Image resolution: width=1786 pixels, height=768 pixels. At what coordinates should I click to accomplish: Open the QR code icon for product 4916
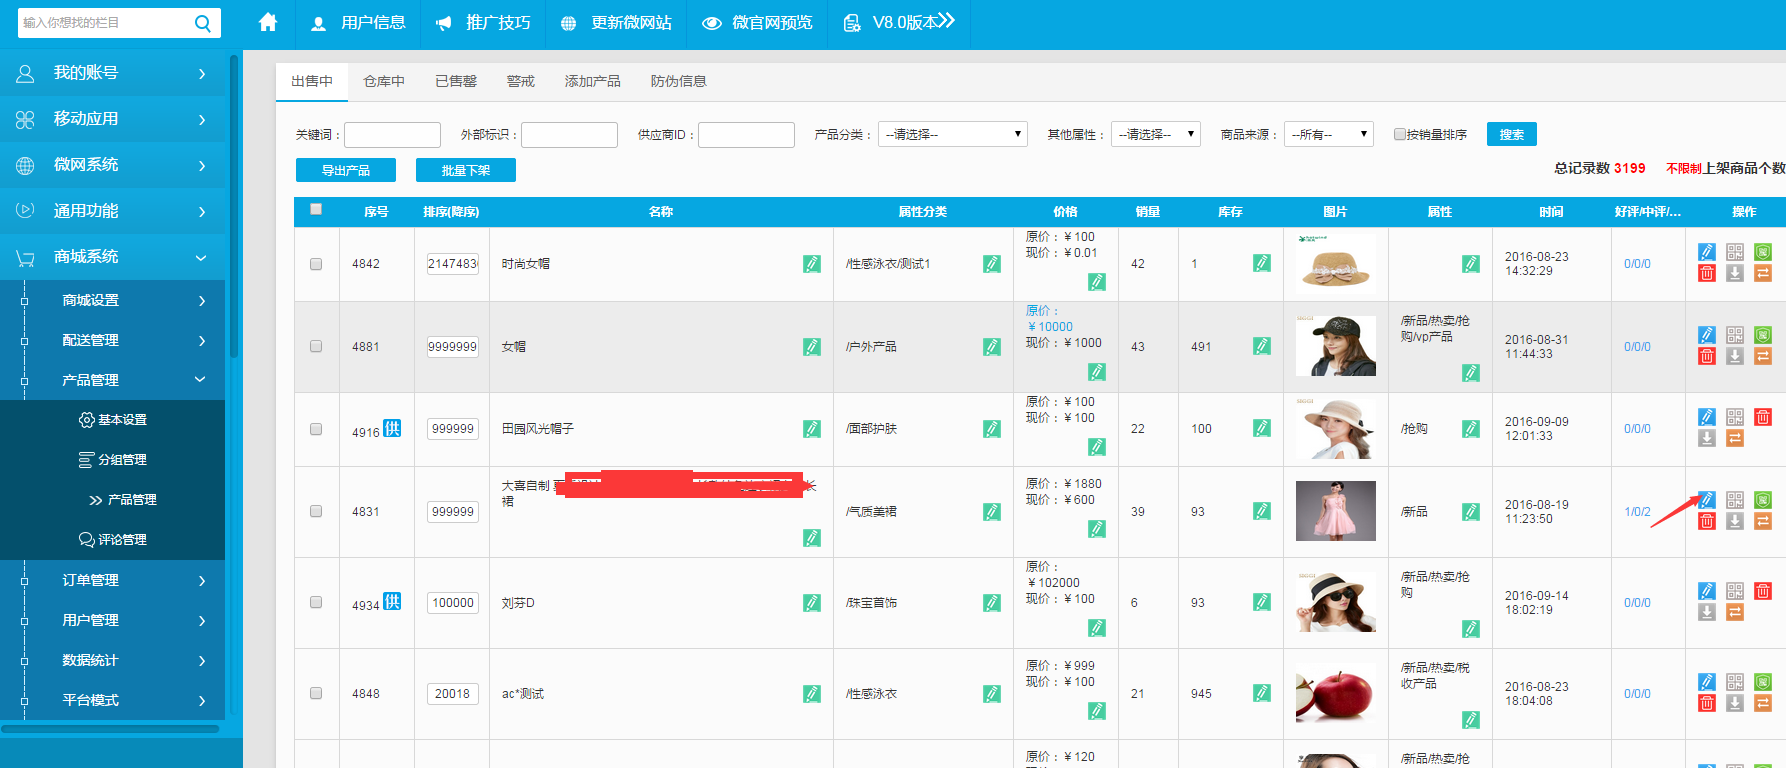tap(1735, 417)
